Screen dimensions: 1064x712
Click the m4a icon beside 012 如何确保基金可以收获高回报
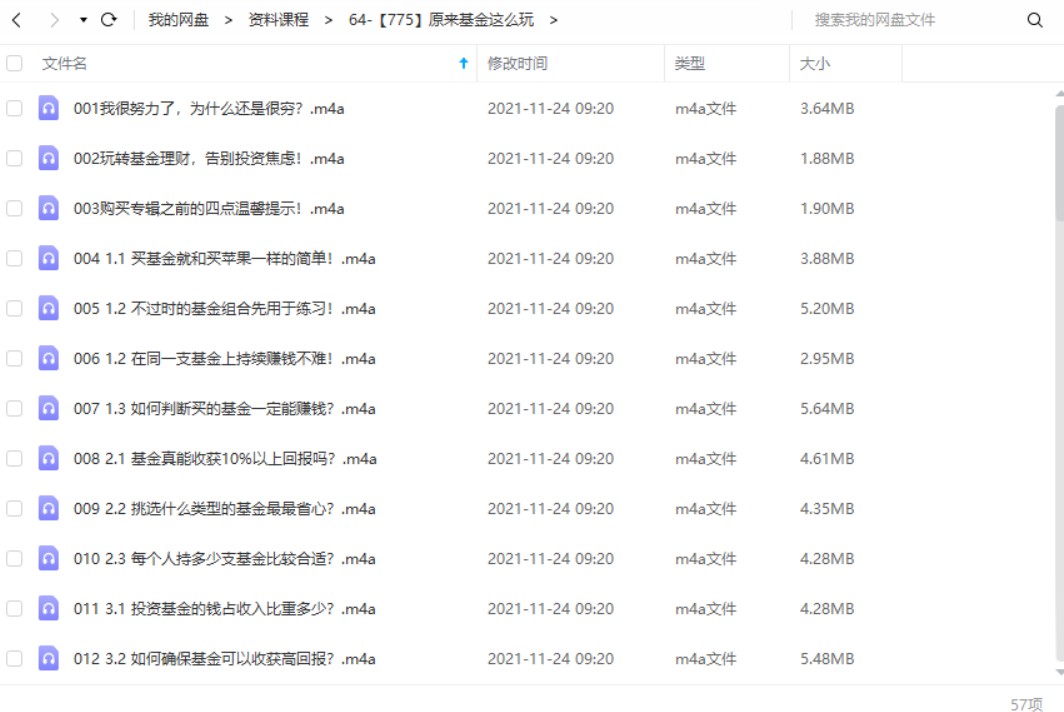pyautogui.click(x=48, y=658)
